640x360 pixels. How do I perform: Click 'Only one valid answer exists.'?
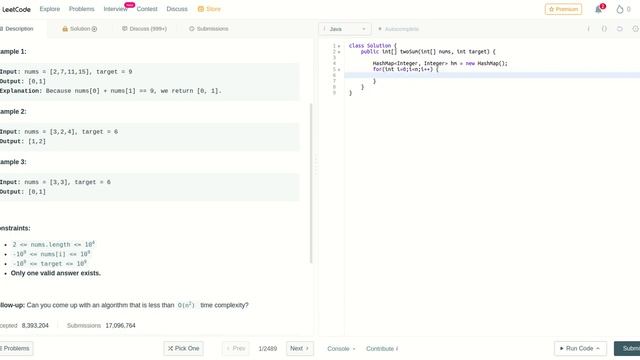coord(56,273)
